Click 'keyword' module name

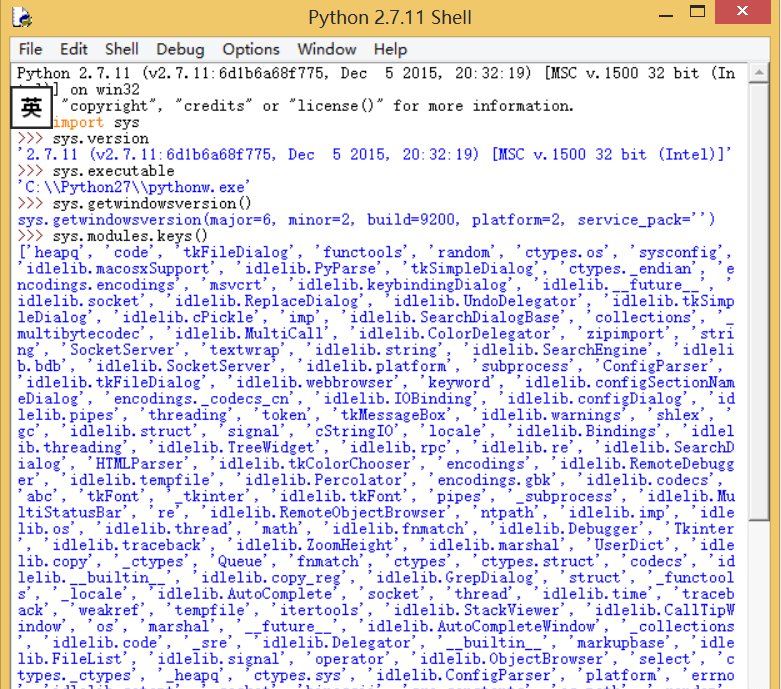(x=459, y=382)
